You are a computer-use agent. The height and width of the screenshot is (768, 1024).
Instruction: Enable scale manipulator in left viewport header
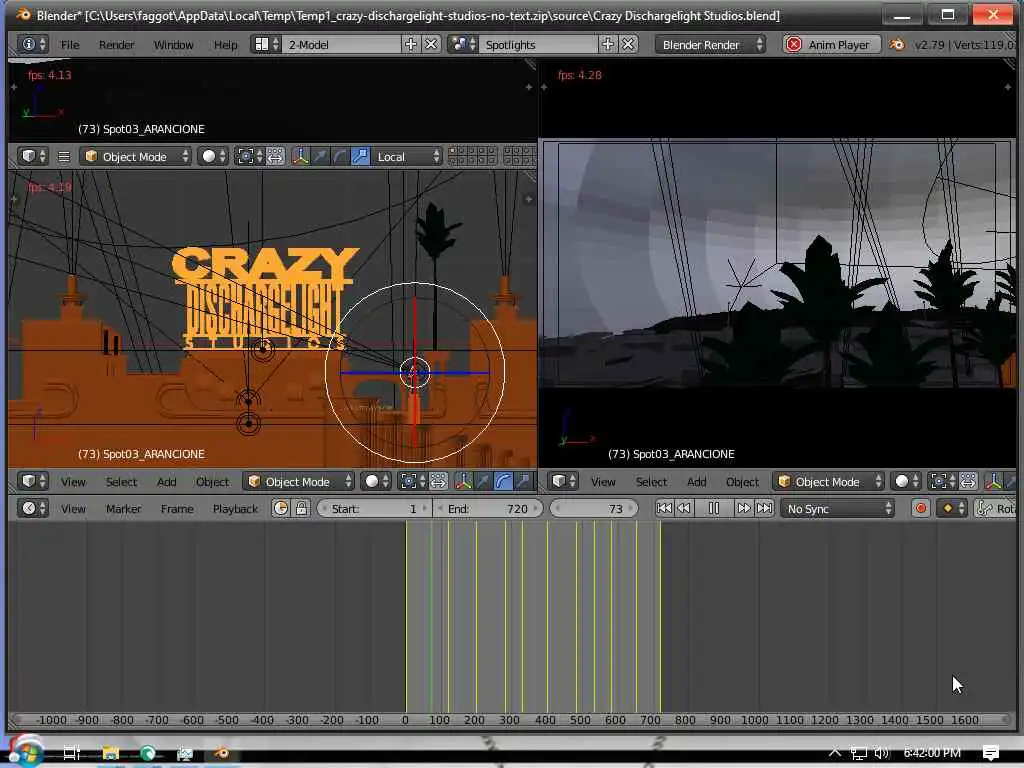tap(523, 482)
